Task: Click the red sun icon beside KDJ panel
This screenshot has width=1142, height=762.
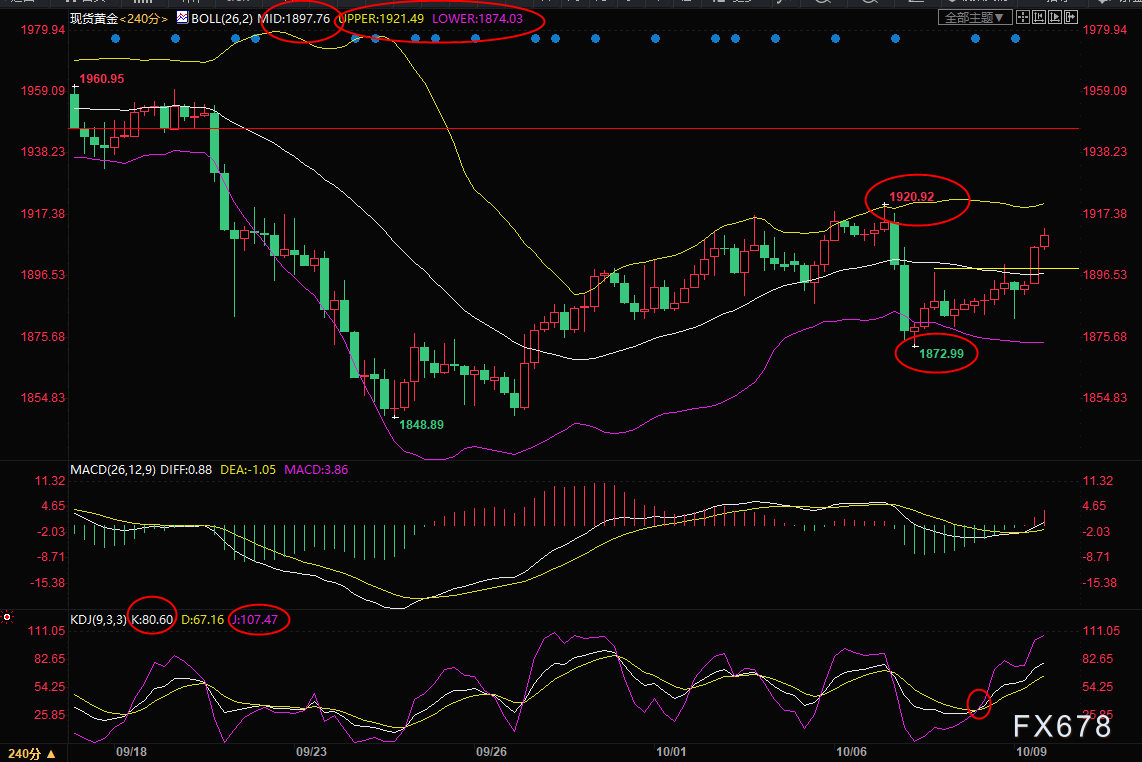Action: [8, 619]
